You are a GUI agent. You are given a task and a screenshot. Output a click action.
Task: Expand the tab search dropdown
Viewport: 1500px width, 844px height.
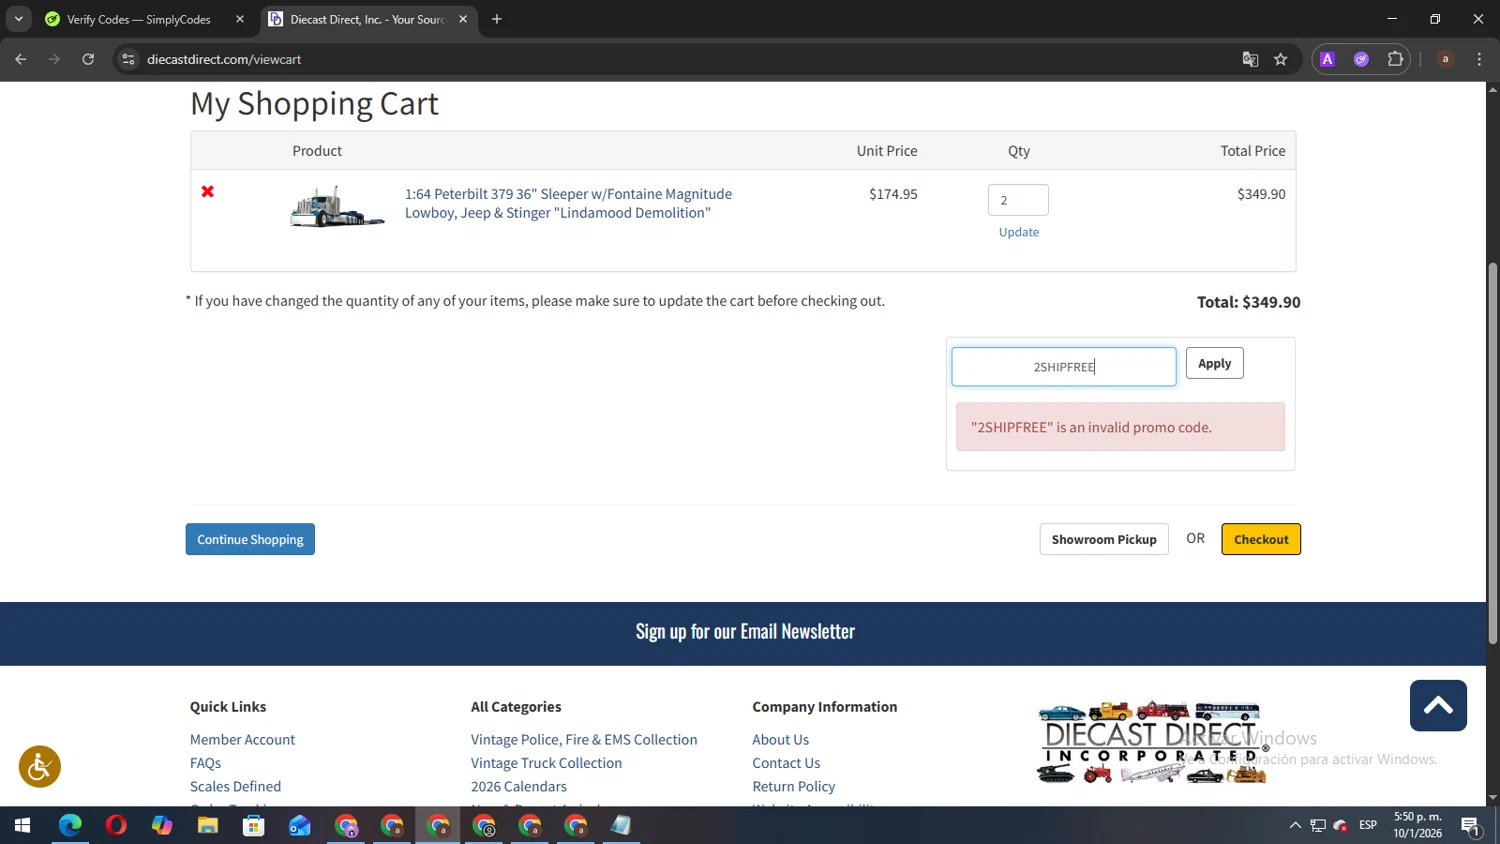pyautogui.click(x=18, y=19)
